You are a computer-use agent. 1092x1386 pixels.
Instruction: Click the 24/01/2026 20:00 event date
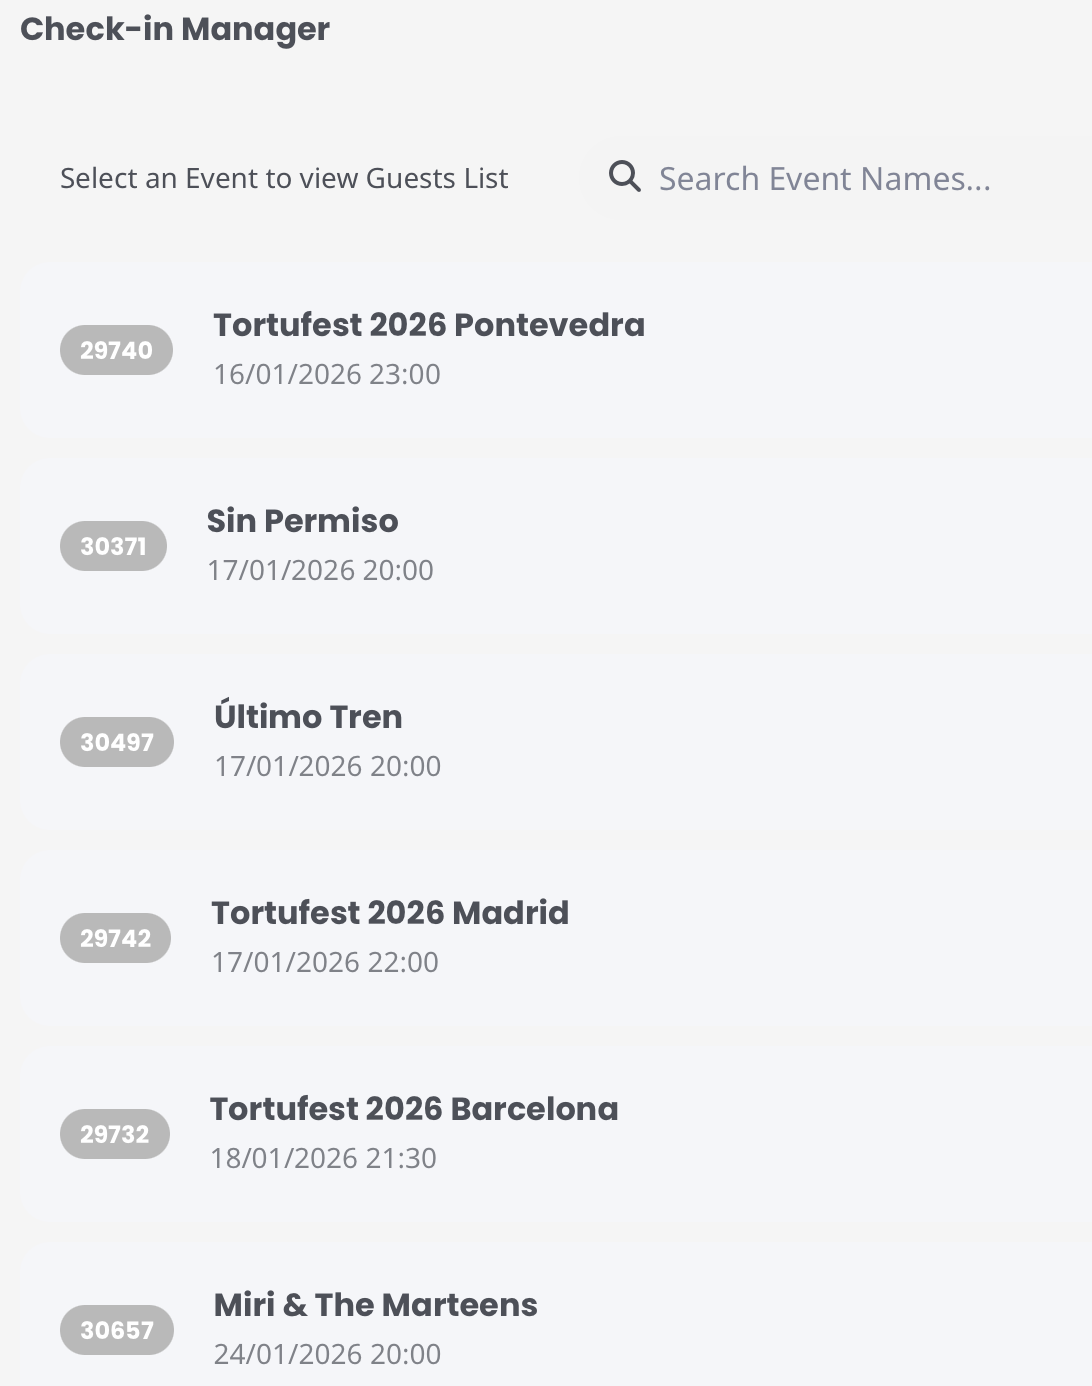(327, 1354)
